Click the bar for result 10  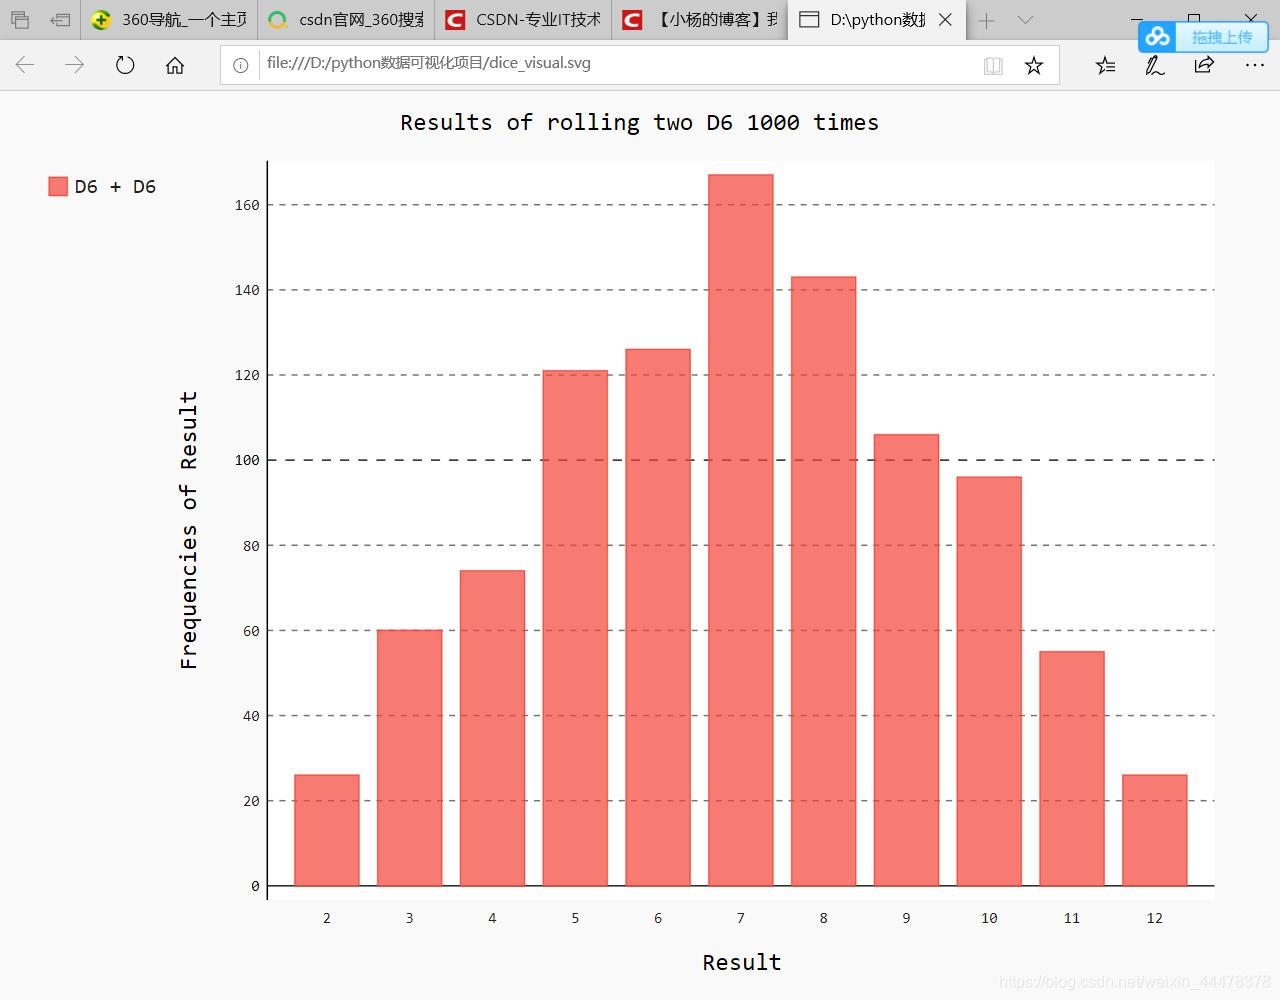click(989, 681)
